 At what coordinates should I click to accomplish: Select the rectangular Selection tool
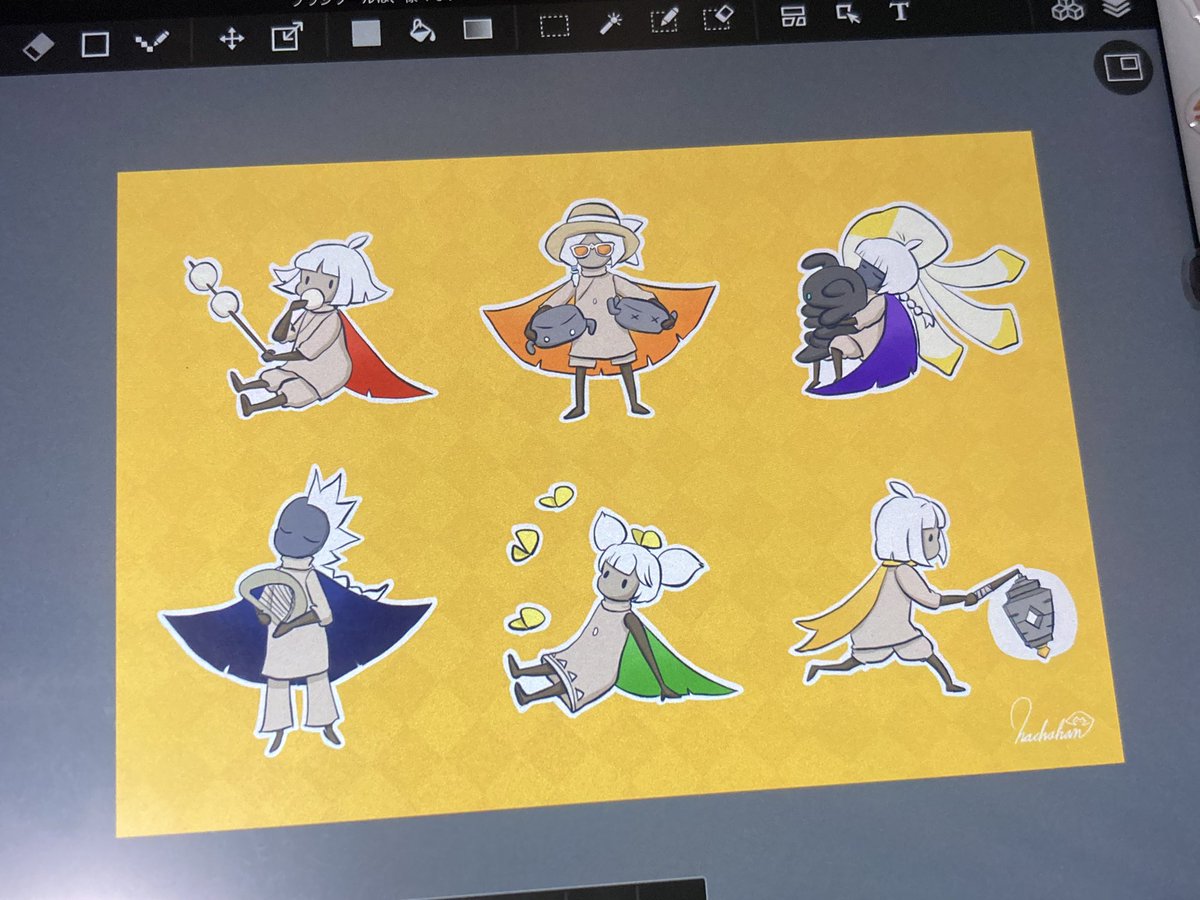[554, 25]
